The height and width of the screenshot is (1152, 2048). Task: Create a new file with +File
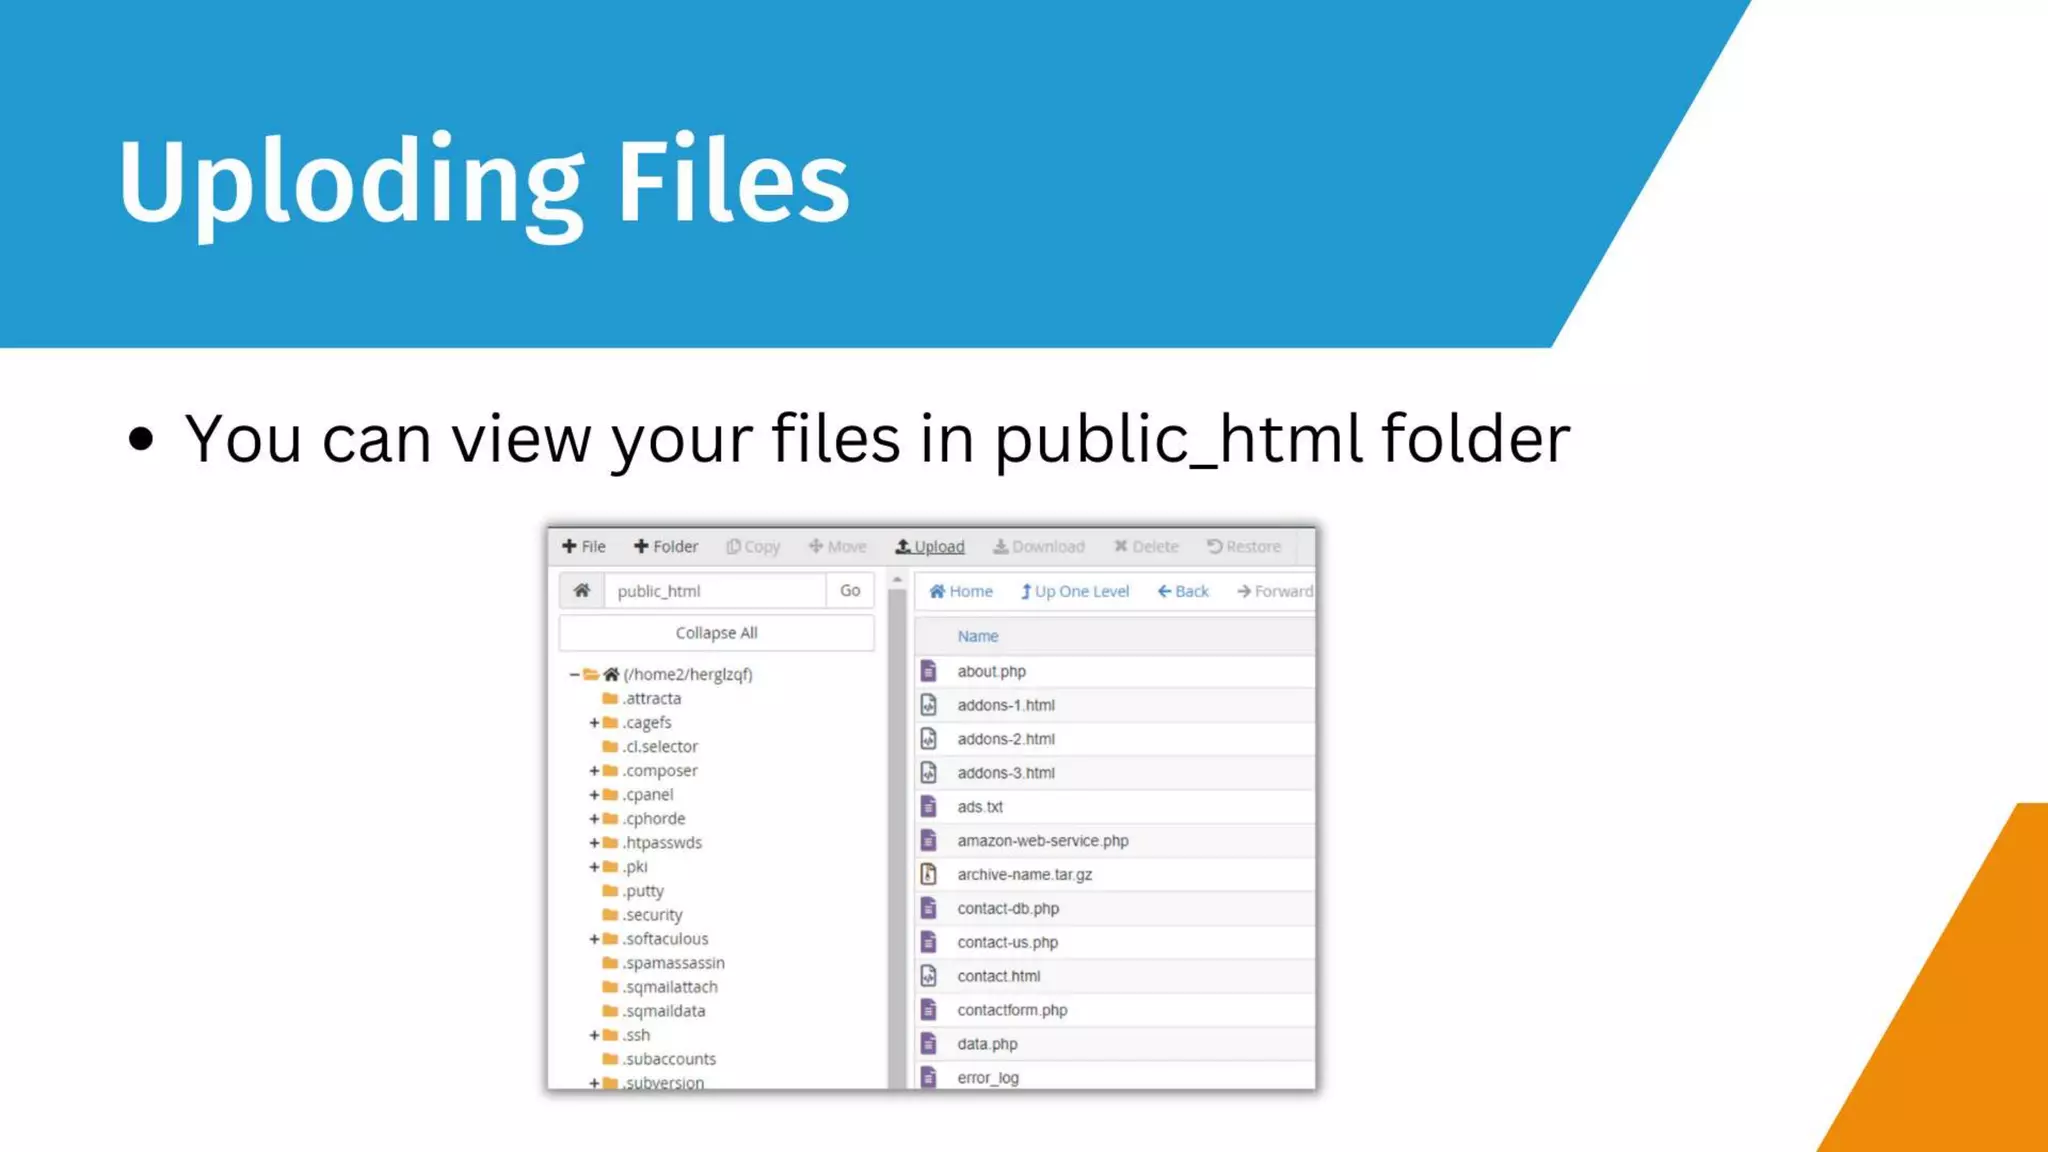coord(584,546)
